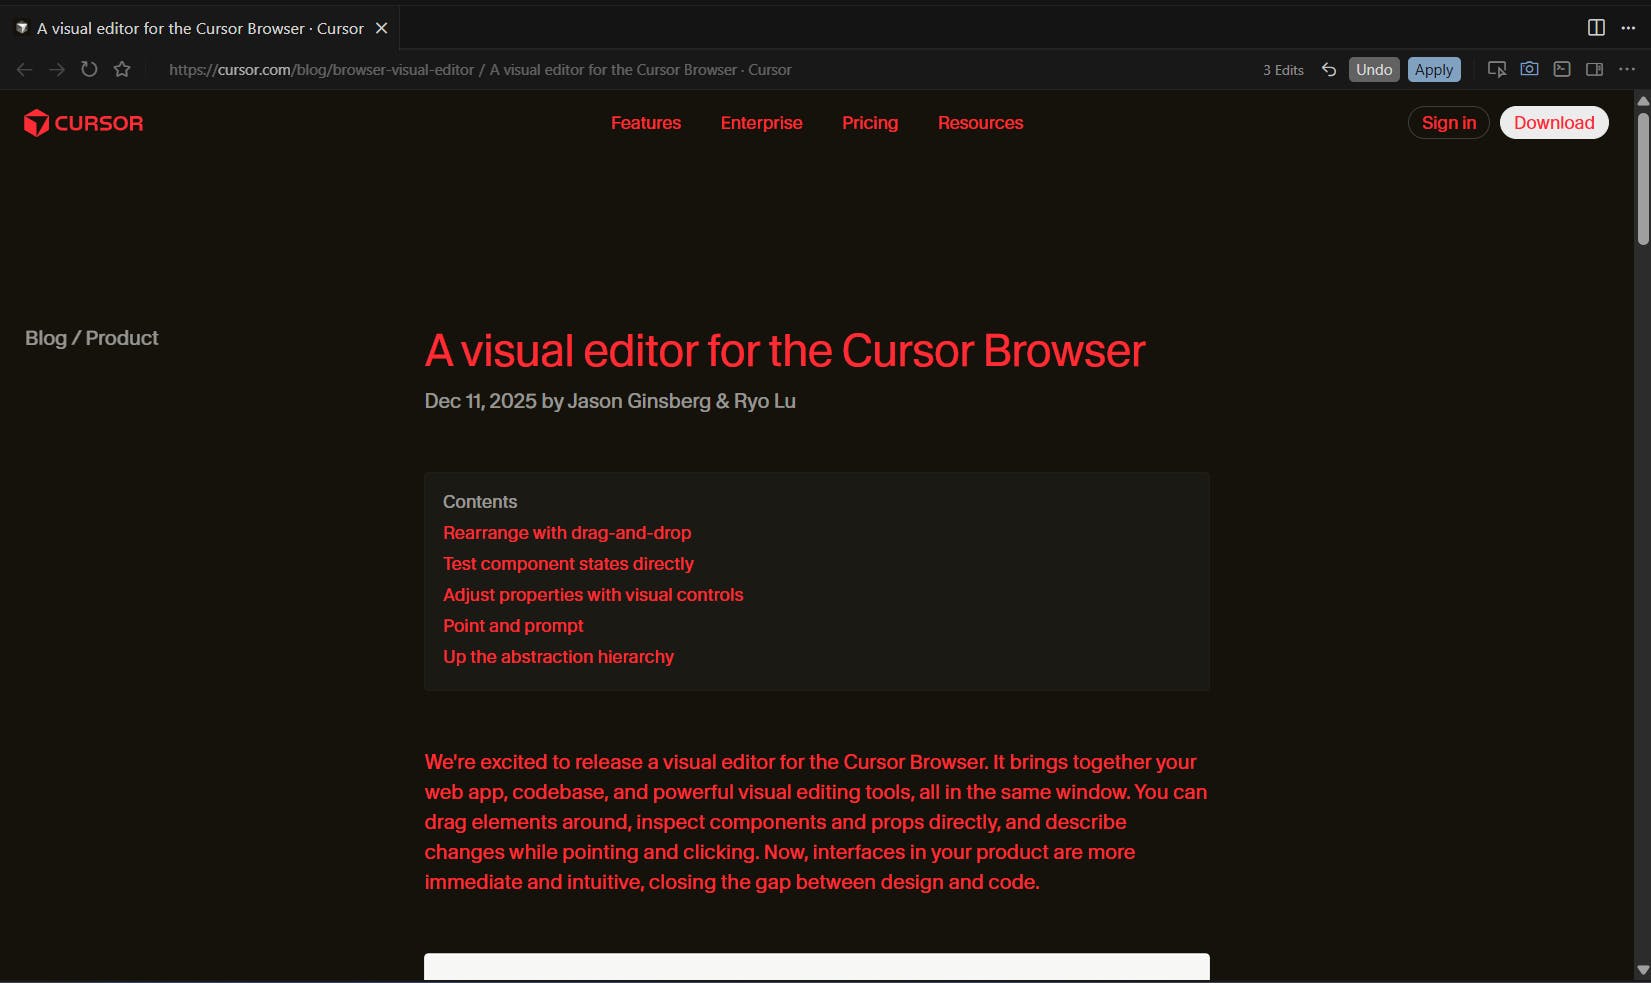Image resolution: width=1651 pixels, height=983 pixels.
Task: Click the 3 Edits label
Action: pyautogui.click(x=1283, y=70)
